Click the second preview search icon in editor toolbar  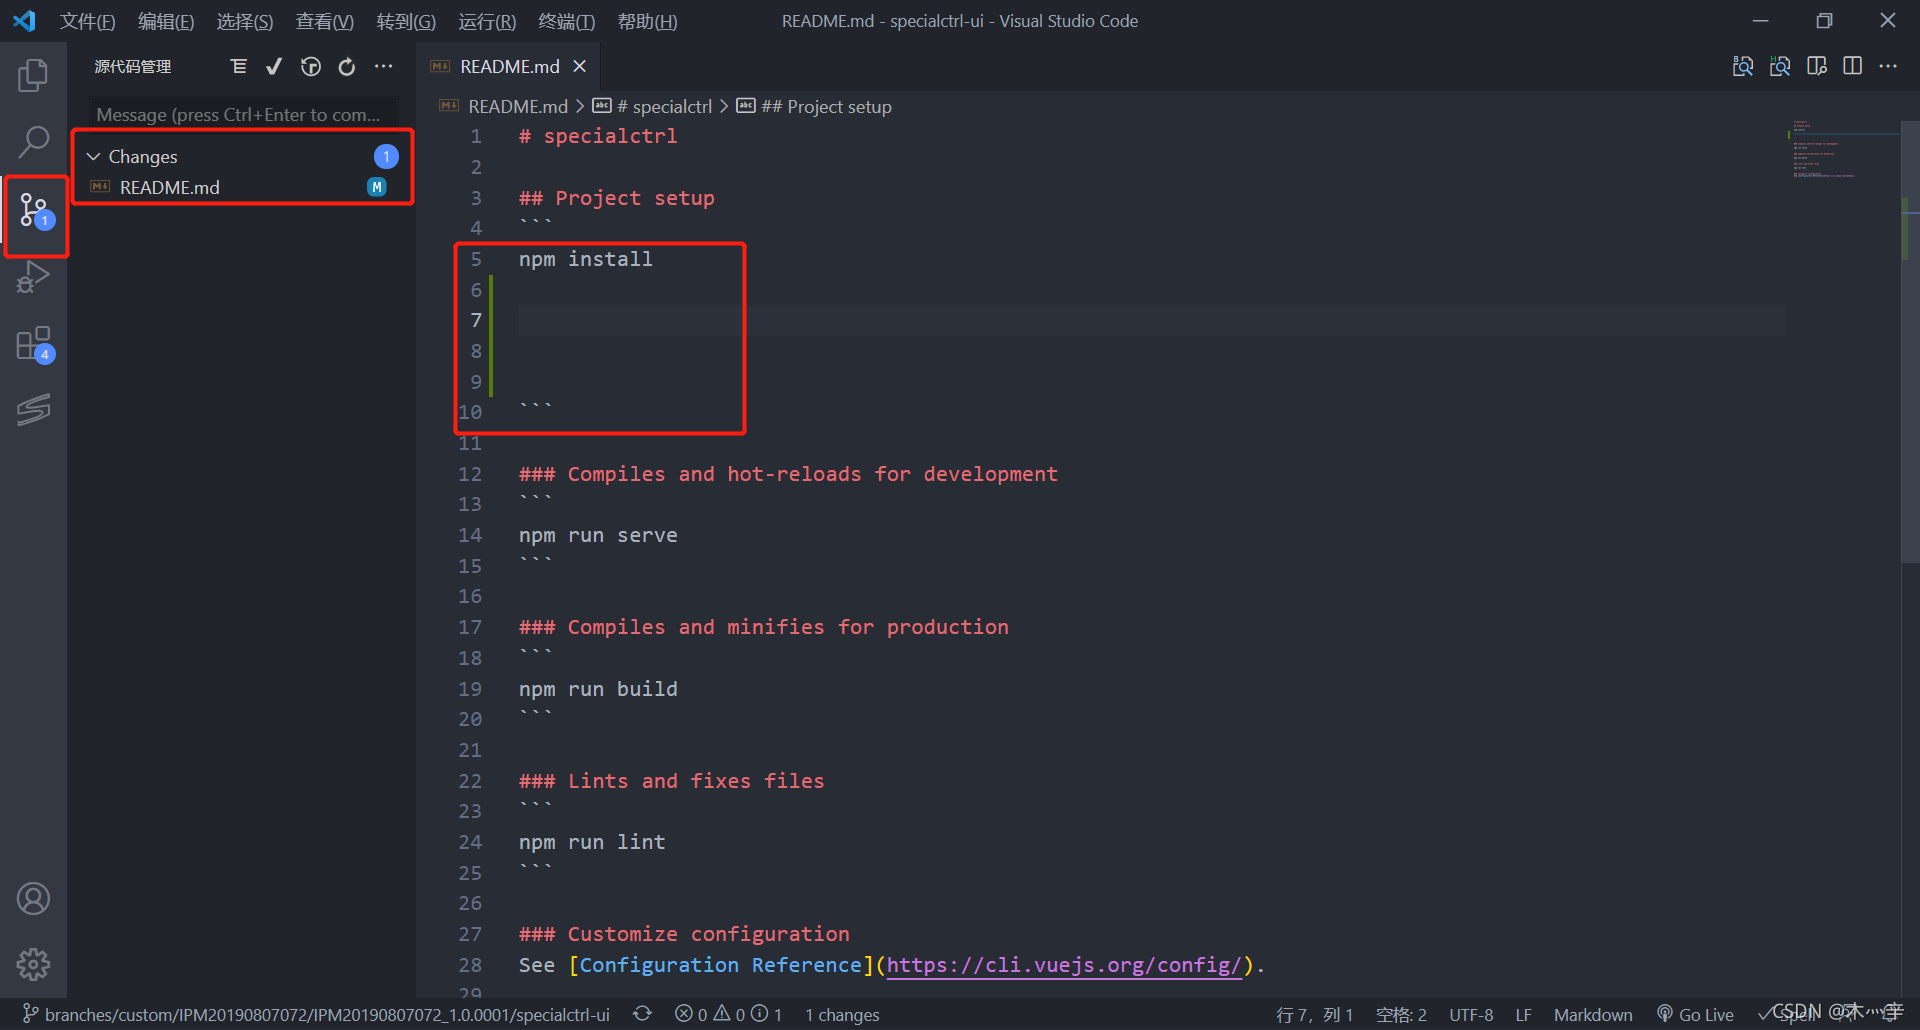1780,66
